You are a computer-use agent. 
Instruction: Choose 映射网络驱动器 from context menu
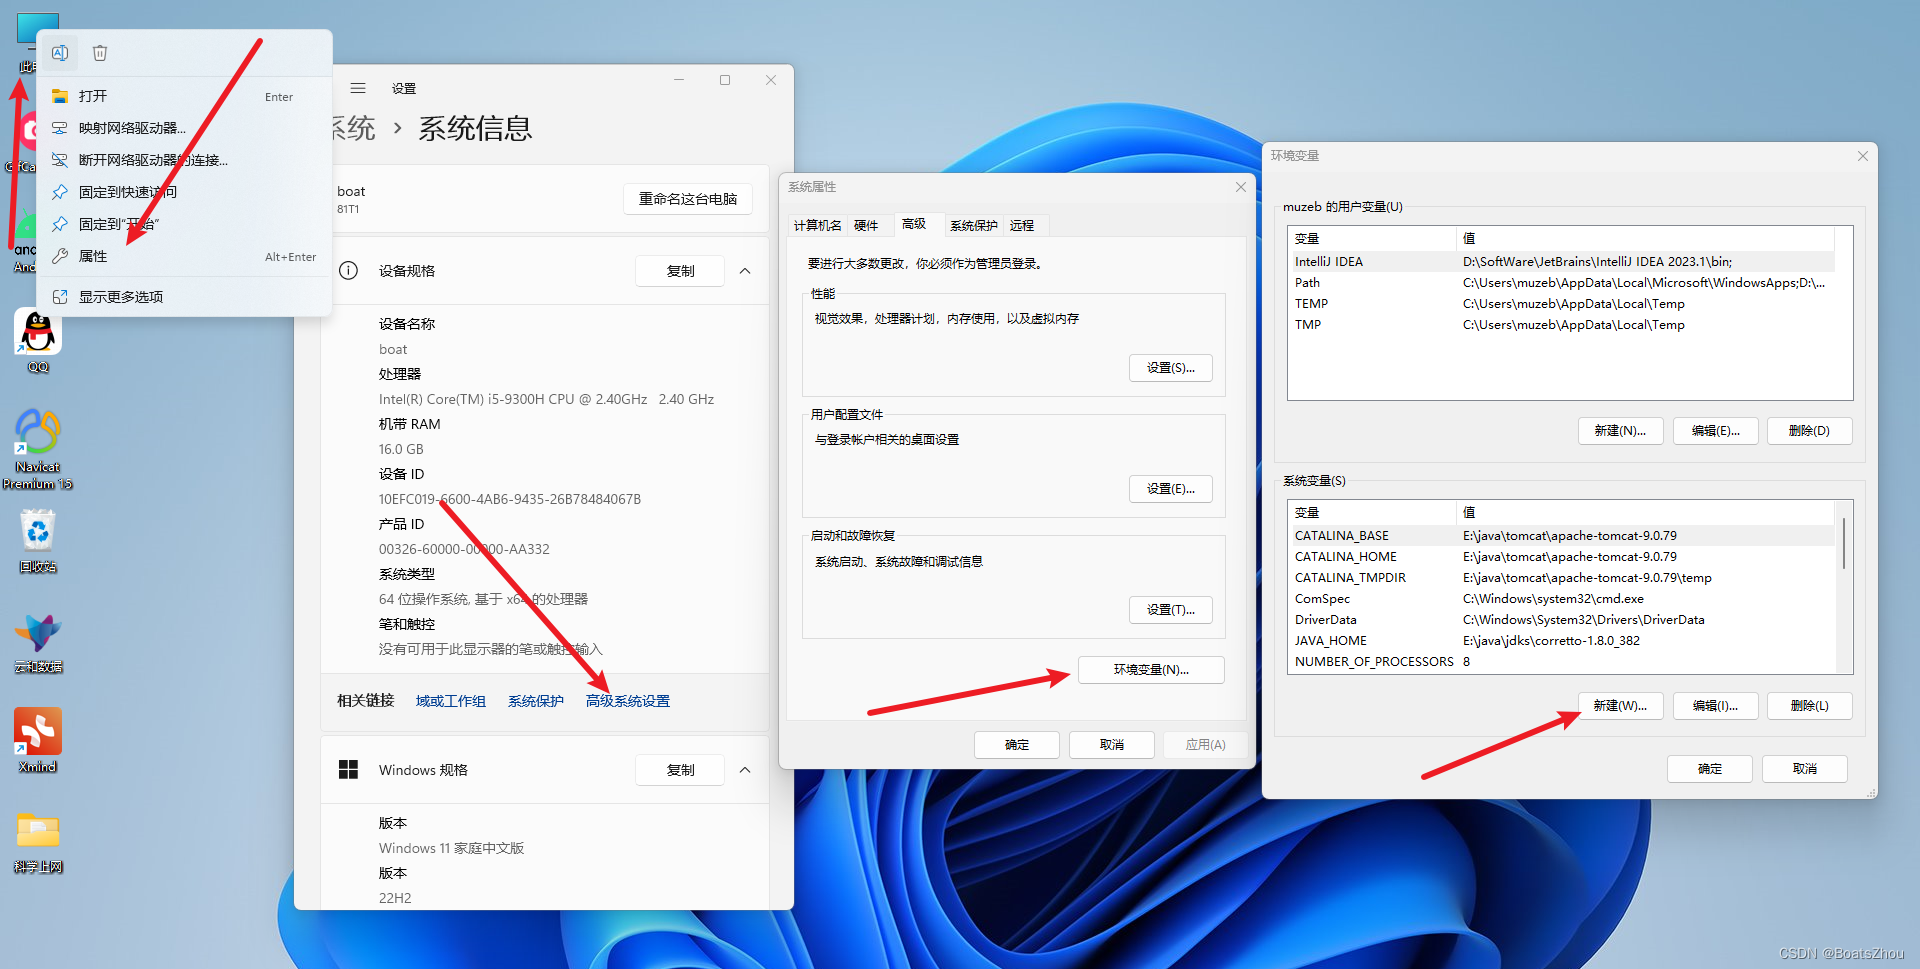click(184, 128)
